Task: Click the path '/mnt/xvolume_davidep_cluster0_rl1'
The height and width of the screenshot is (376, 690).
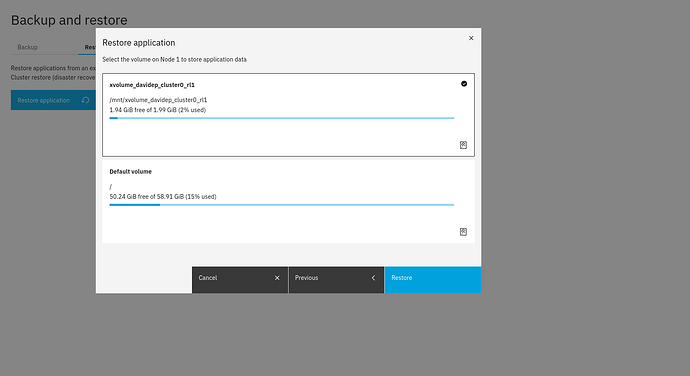Action: click(x=158, y=100)
